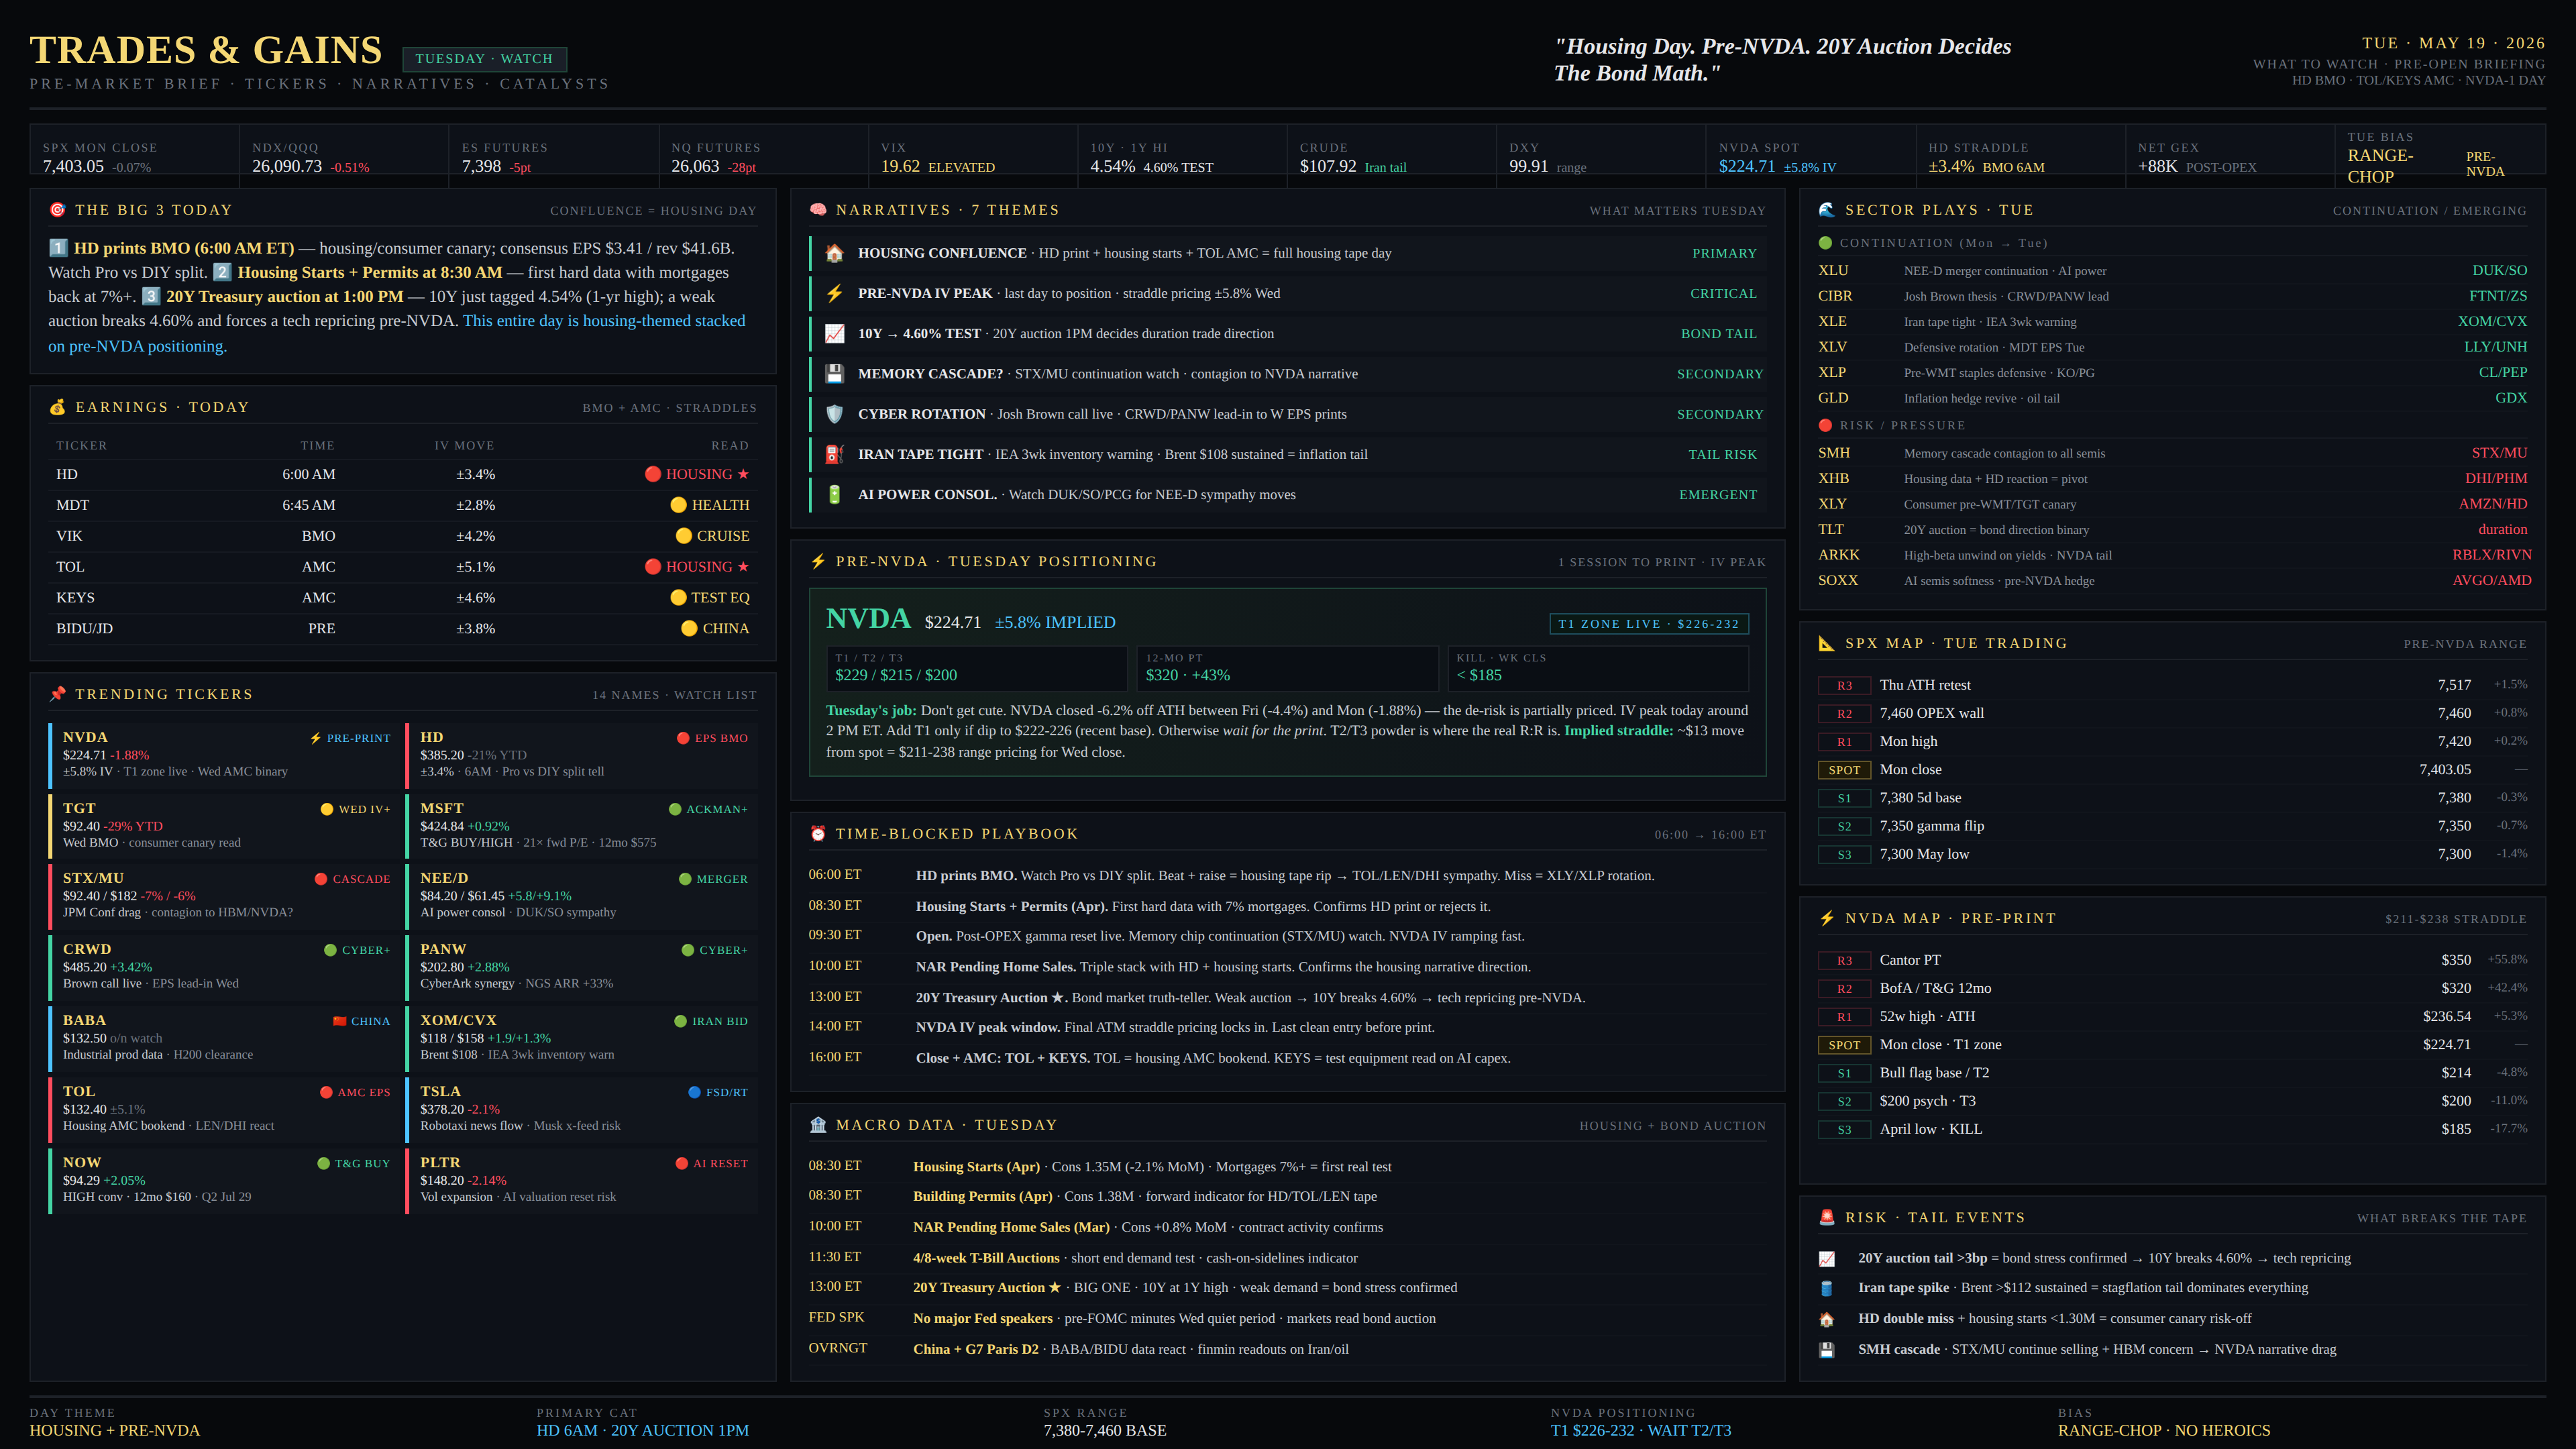Screen dimensions: 2576x1449
Task: Click the oil drum icon beside Iran tape spike
Action: (1827, 1288)
